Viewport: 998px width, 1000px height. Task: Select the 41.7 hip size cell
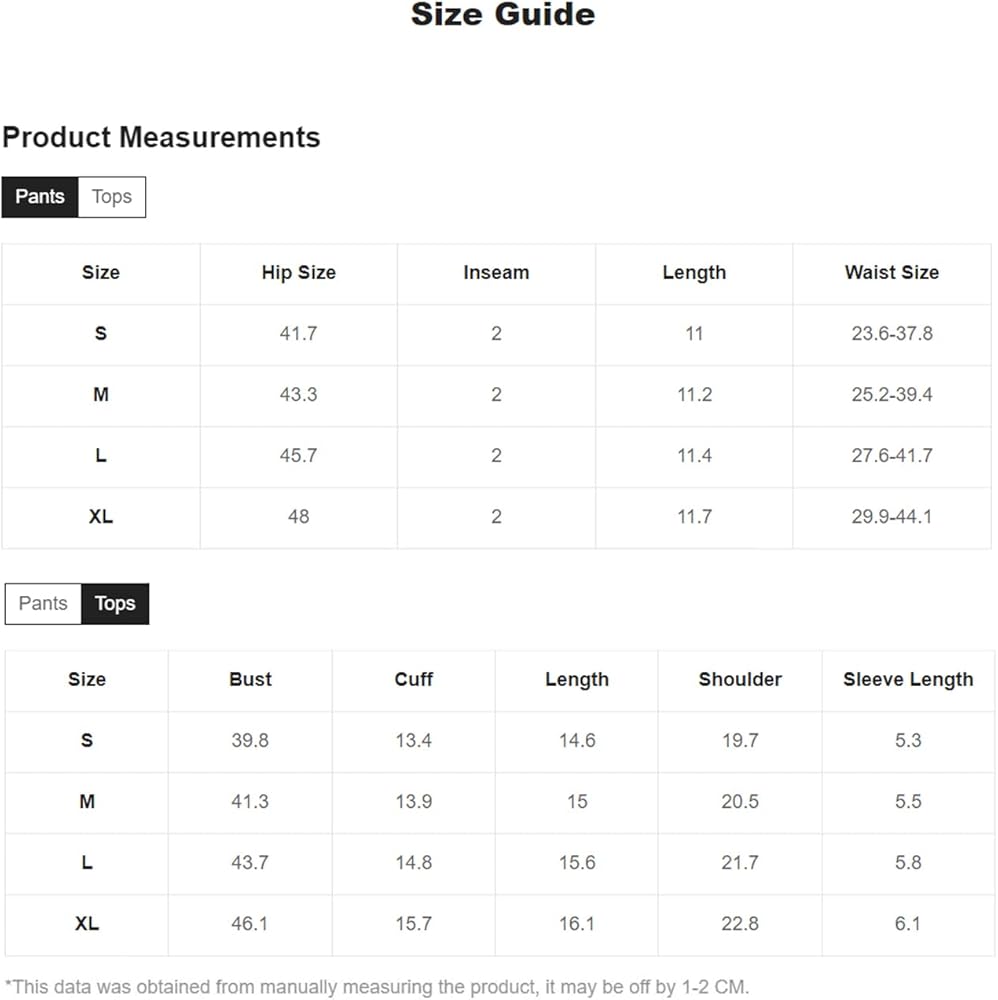click(298, 334)
